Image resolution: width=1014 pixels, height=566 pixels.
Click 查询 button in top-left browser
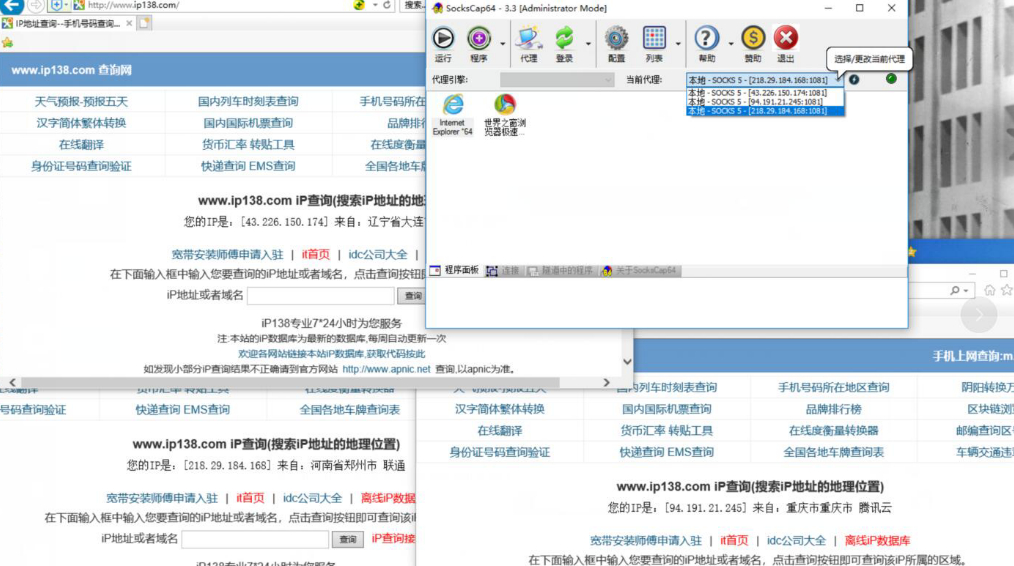[413, 296]
